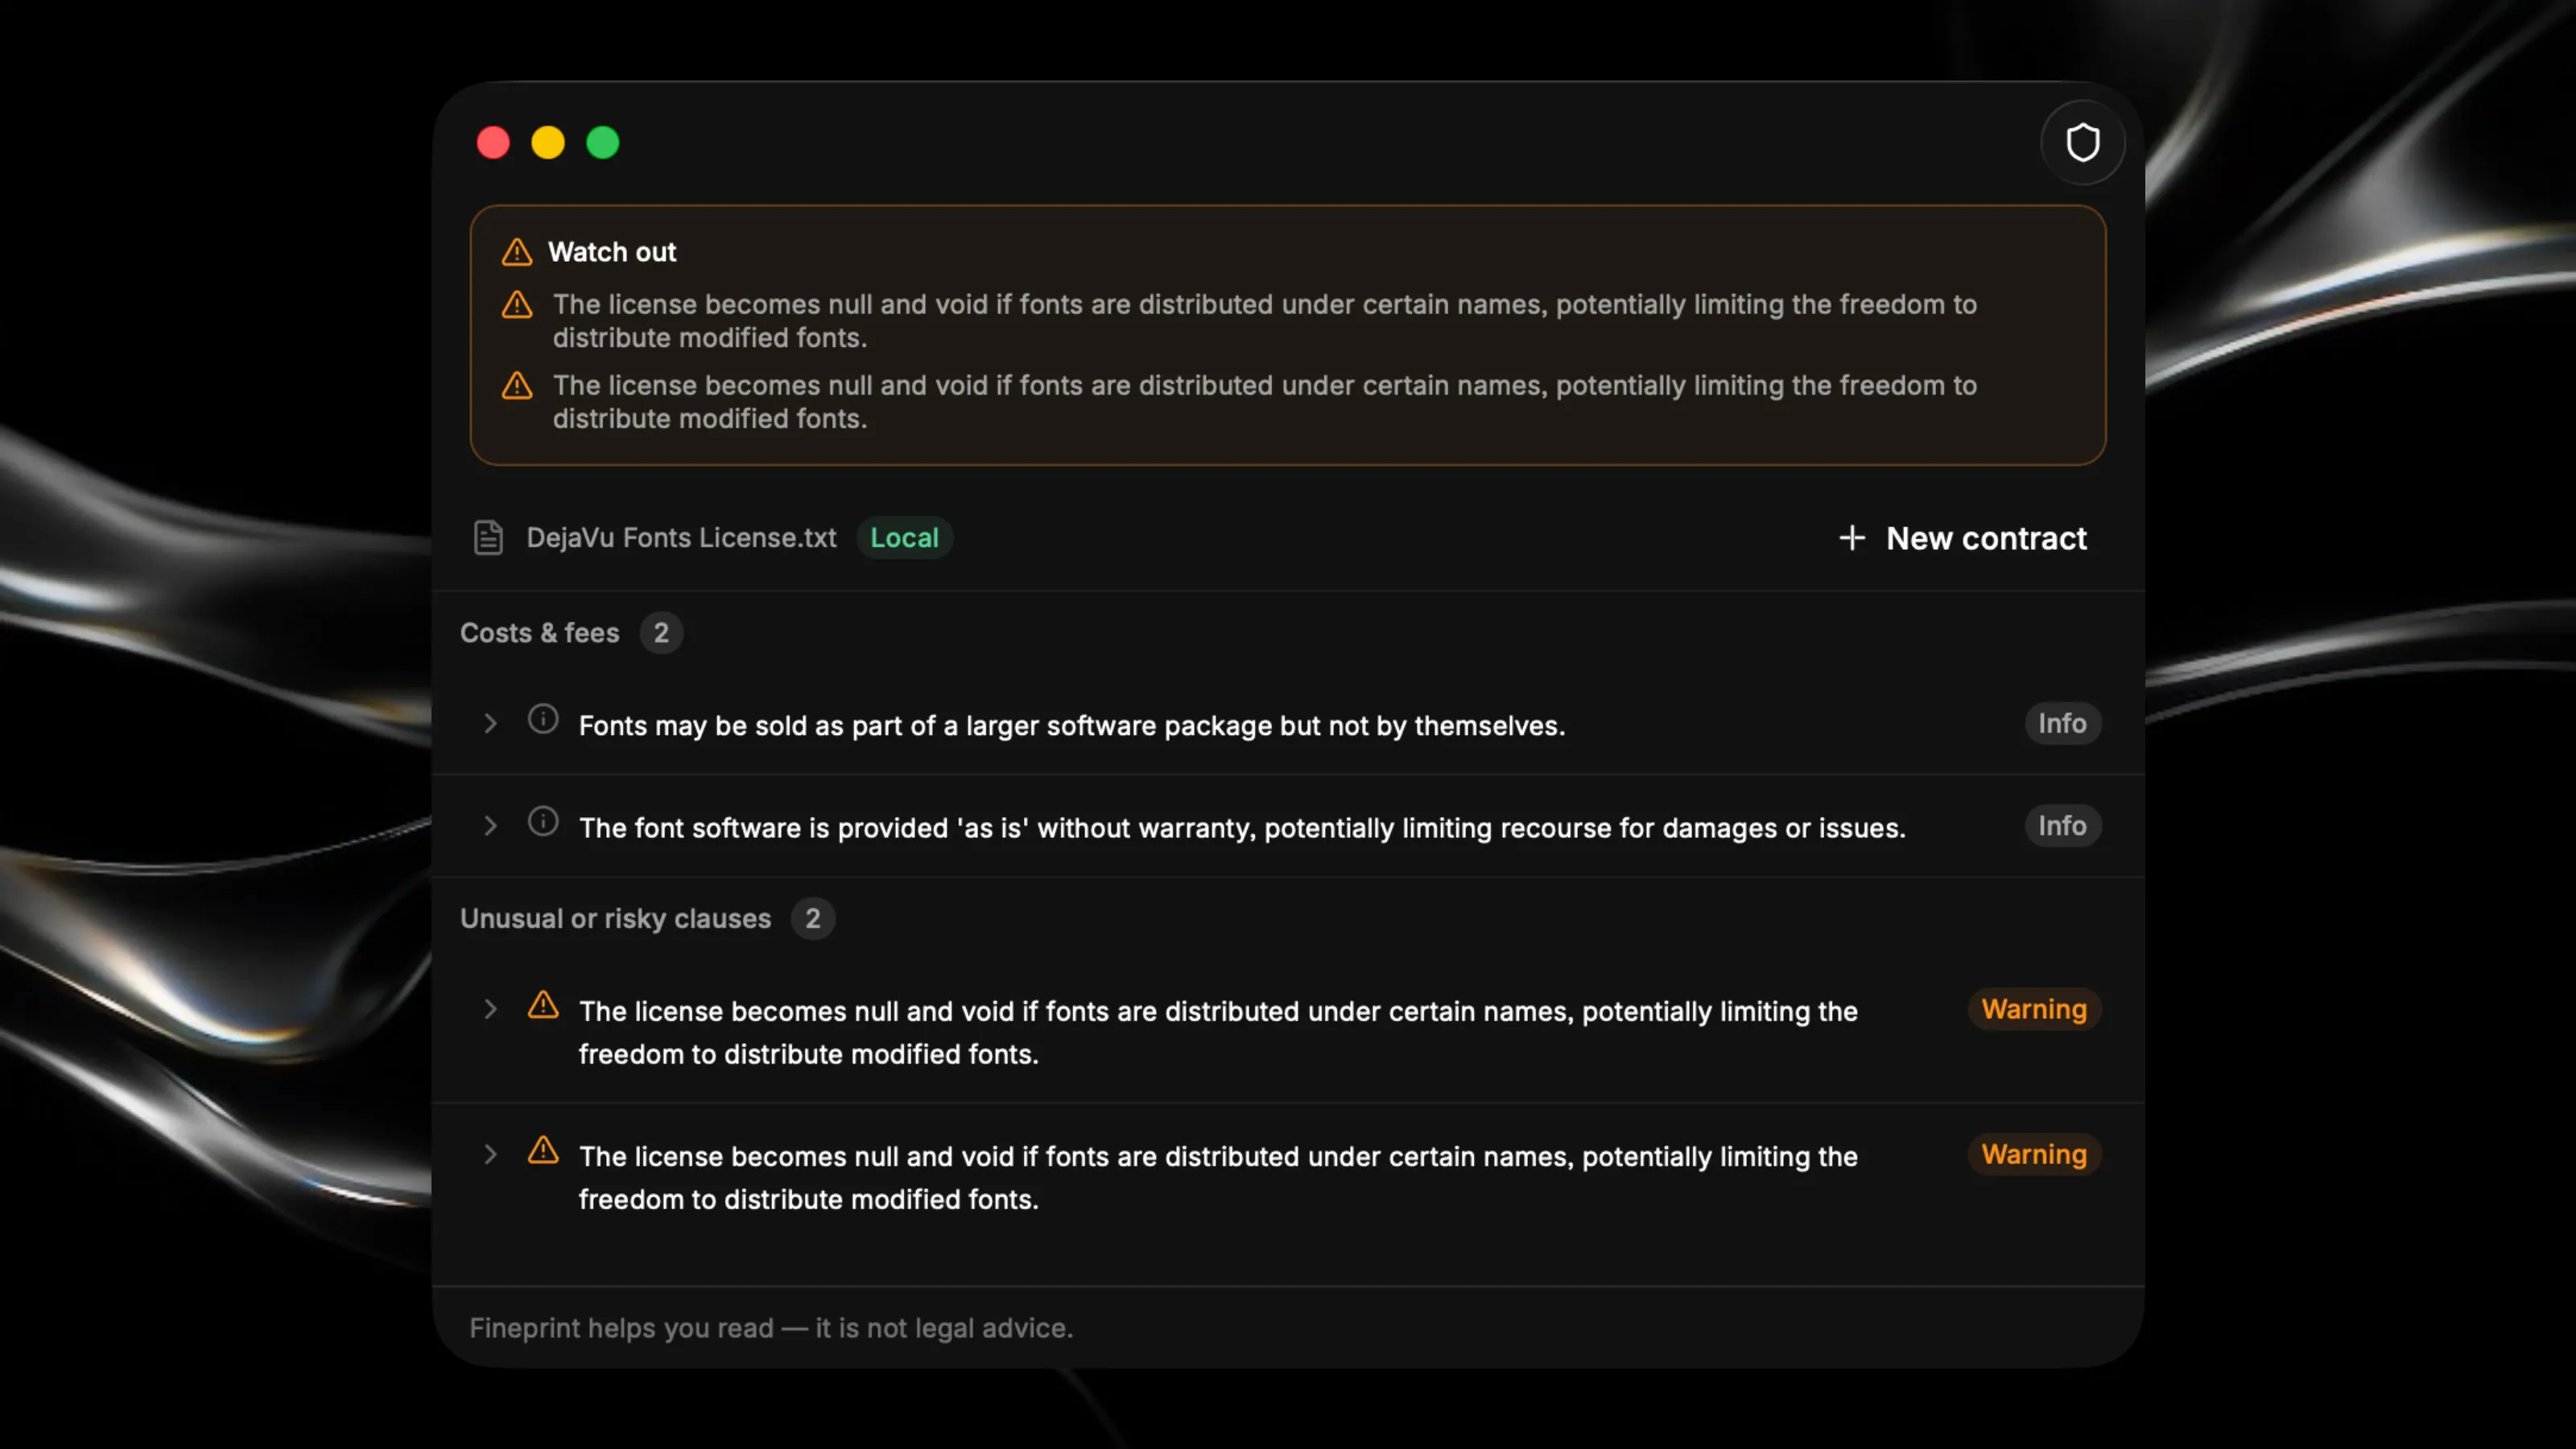This screenshot has width=2576, height=1449.
Task: Click 'Fonts may be sold as part' text
Action: [1072, 725]
